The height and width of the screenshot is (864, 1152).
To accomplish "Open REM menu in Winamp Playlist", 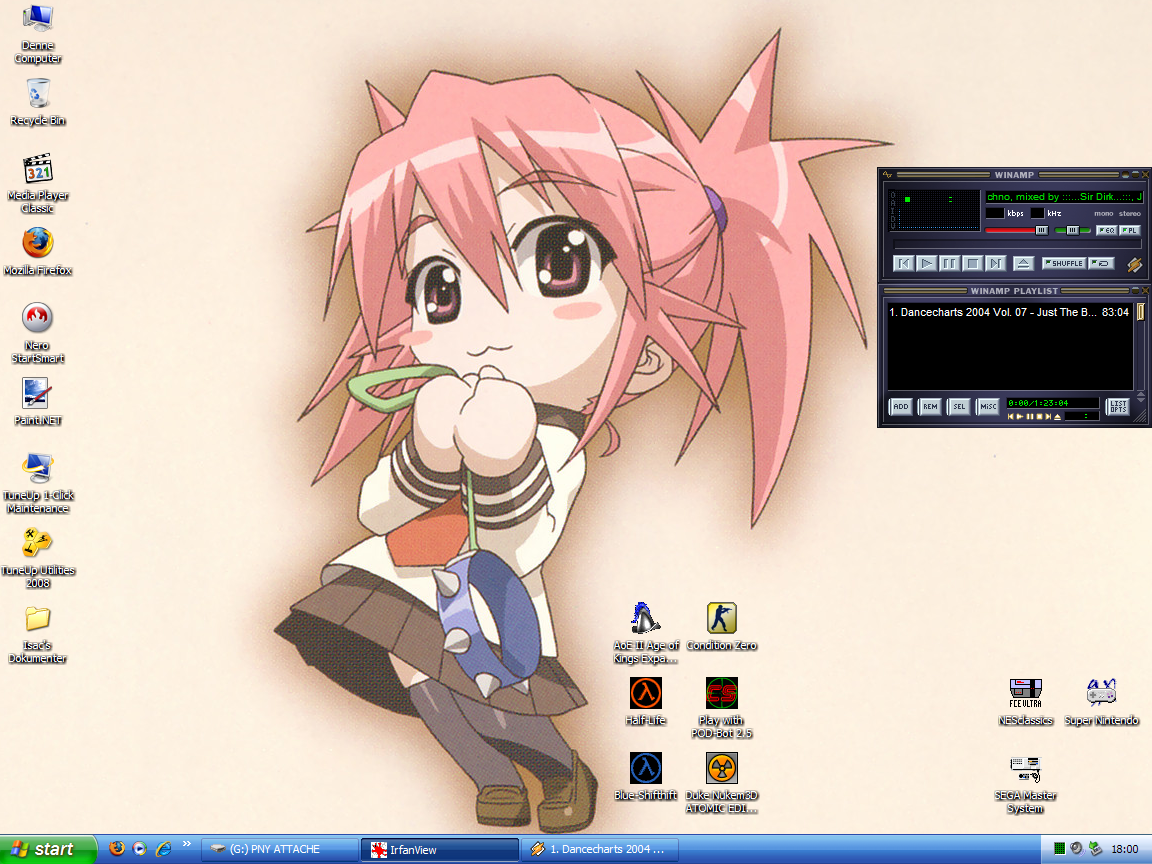I will point(930,407).
